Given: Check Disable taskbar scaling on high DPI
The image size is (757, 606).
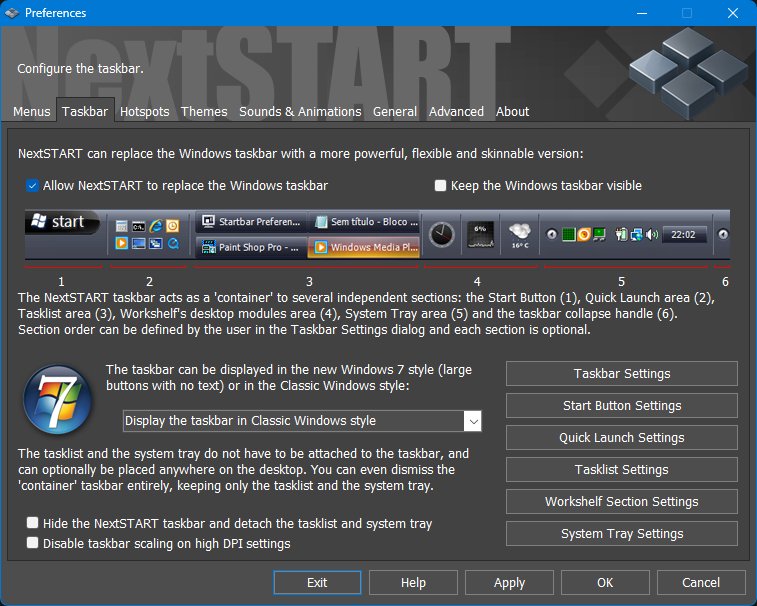Looking at the screenshot, I should 32,543.
